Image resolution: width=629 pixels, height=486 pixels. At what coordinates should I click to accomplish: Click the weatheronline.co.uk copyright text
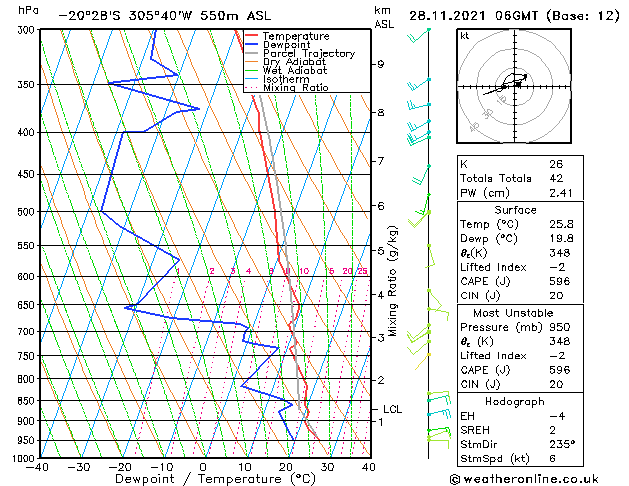point(524,479)
